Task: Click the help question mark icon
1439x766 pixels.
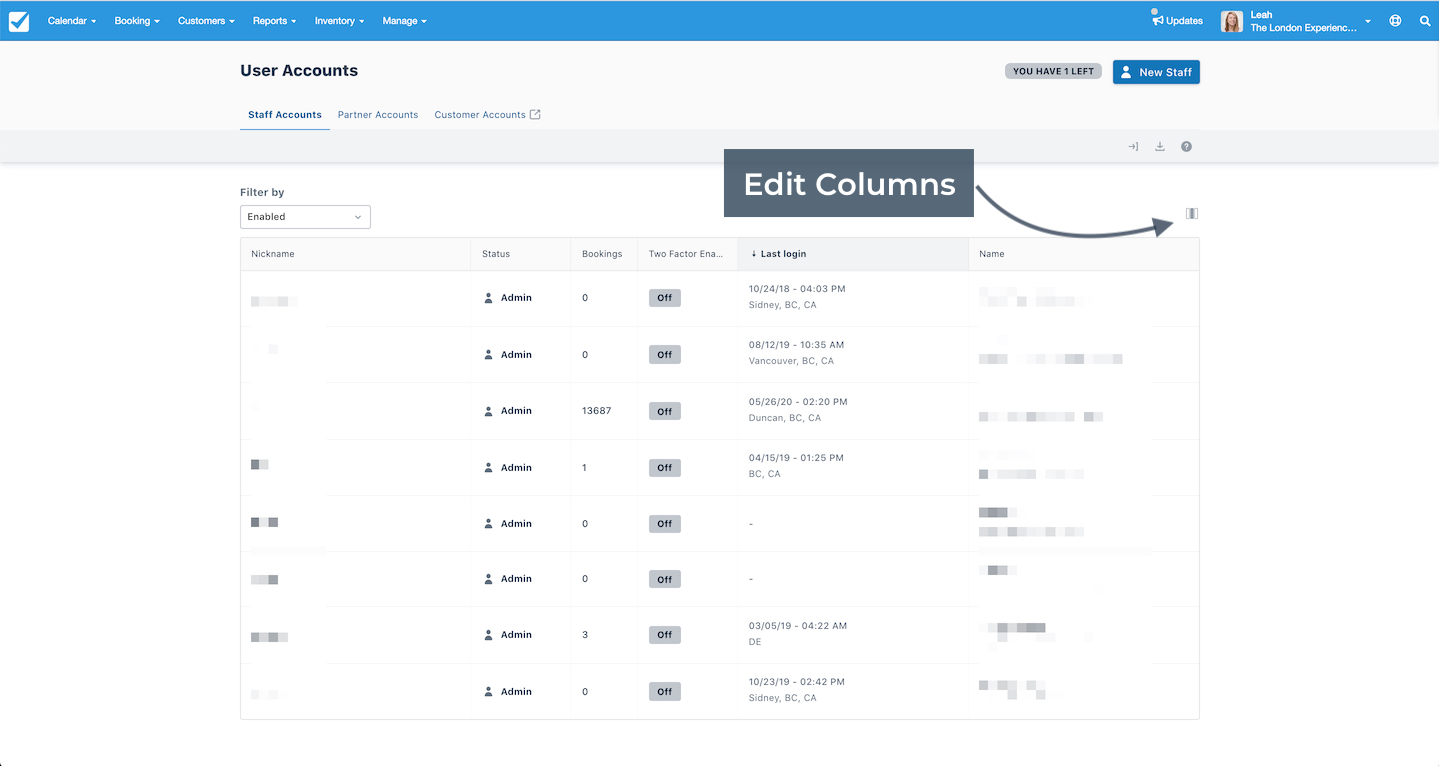Action: click(1186, 146)
